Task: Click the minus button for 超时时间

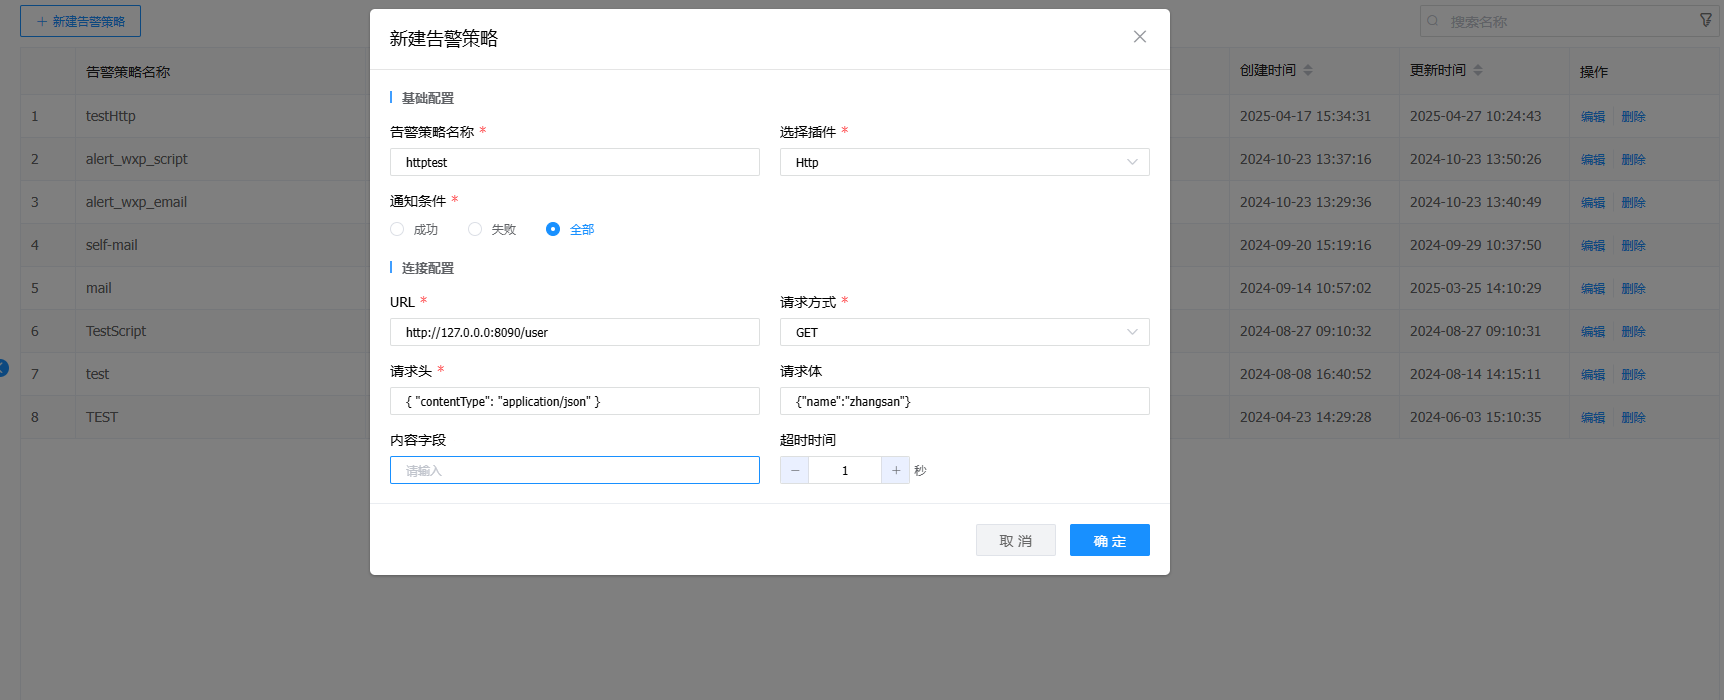Action: click(795, 470)
